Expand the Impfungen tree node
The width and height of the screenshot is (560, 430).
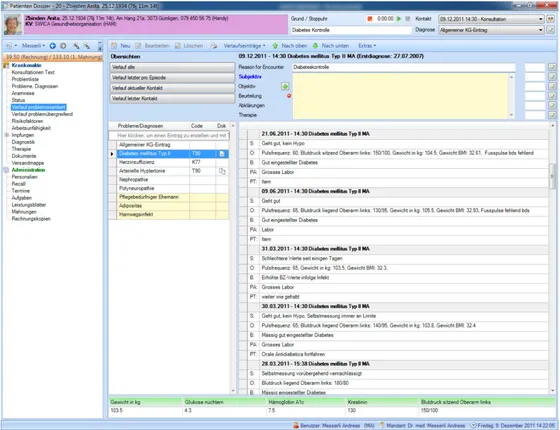(6, 135)
